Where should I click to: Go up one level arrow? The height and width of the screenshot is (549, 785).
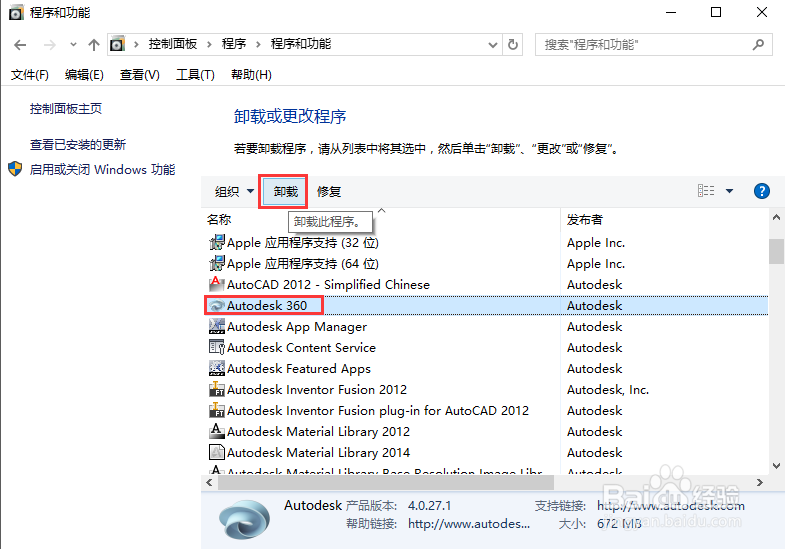[x=94, y=45]
